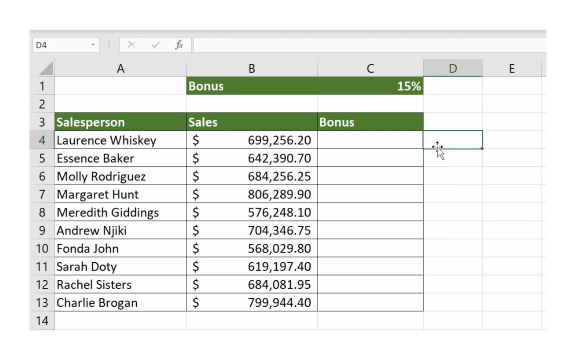
Task: Click the Salesperson header cell
Action: (120, 122)
